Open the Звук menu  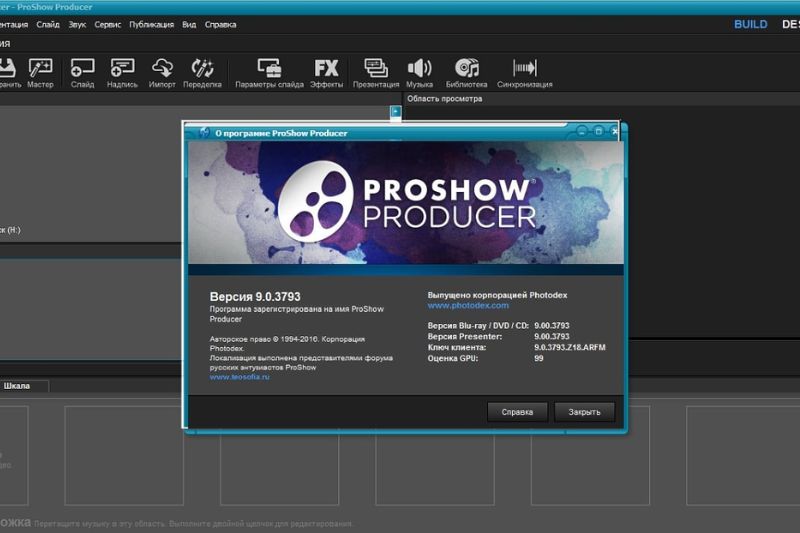tap(77, 24)
